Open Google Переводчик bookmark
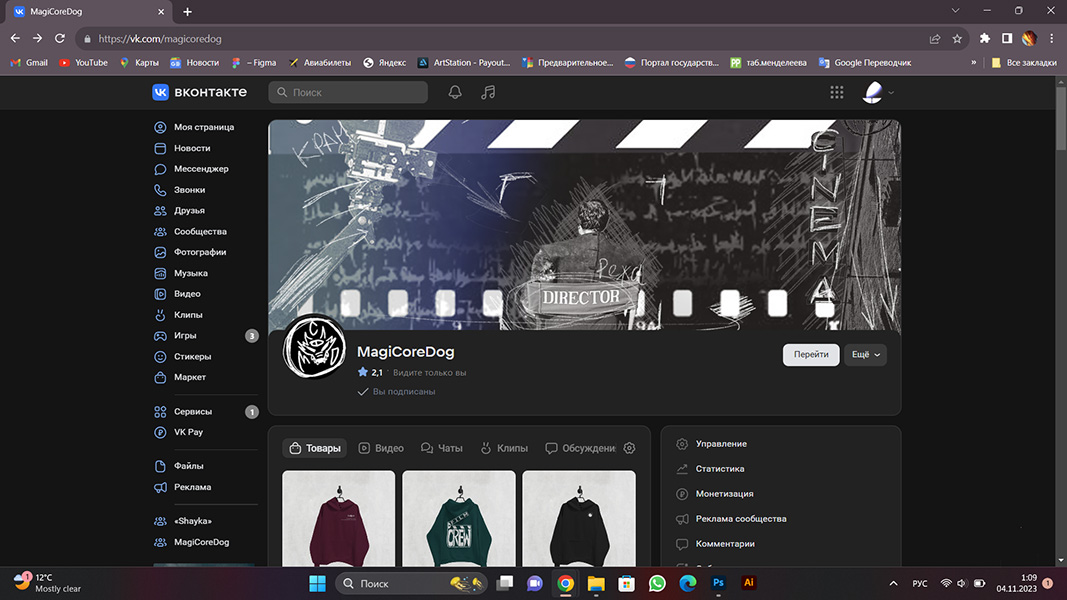 (x=864, y=63)
